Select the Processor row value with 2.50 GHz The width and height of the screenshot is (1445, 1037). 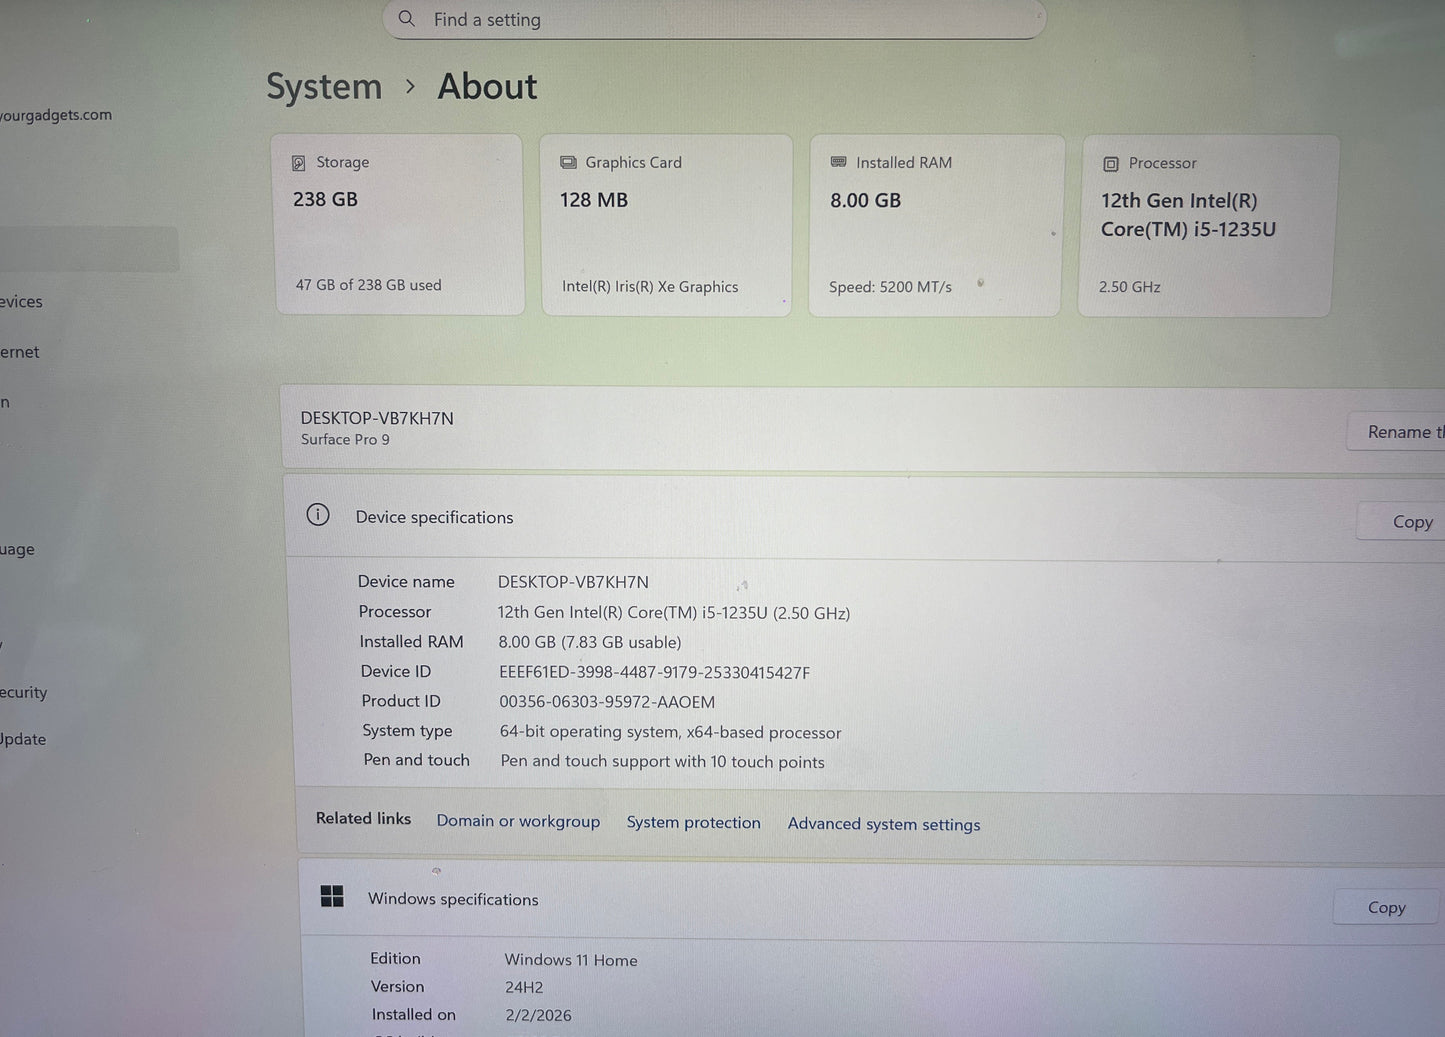click(674, 613)
